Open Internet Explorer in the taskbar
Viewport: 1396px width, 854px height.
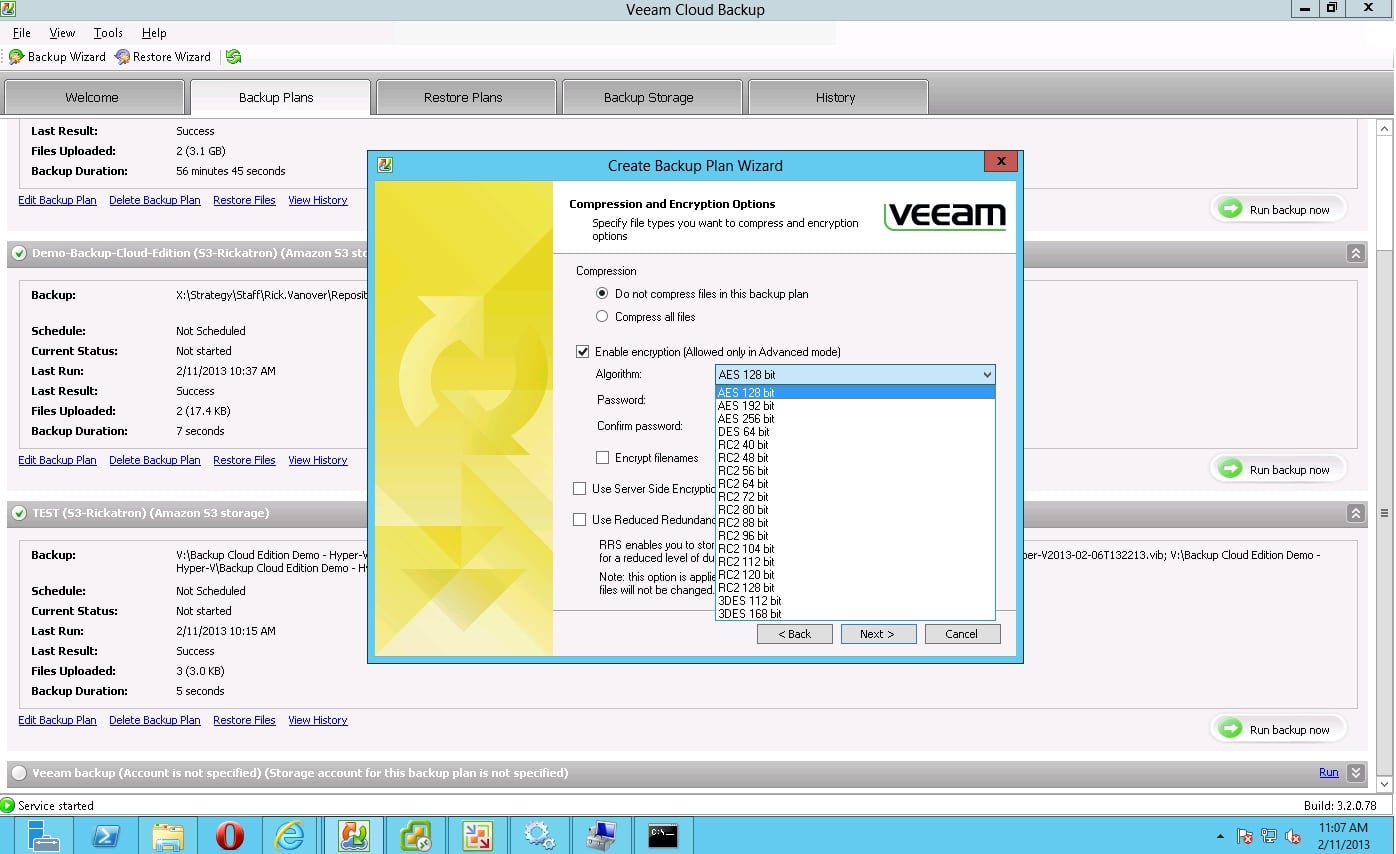(x=290, y=834)
